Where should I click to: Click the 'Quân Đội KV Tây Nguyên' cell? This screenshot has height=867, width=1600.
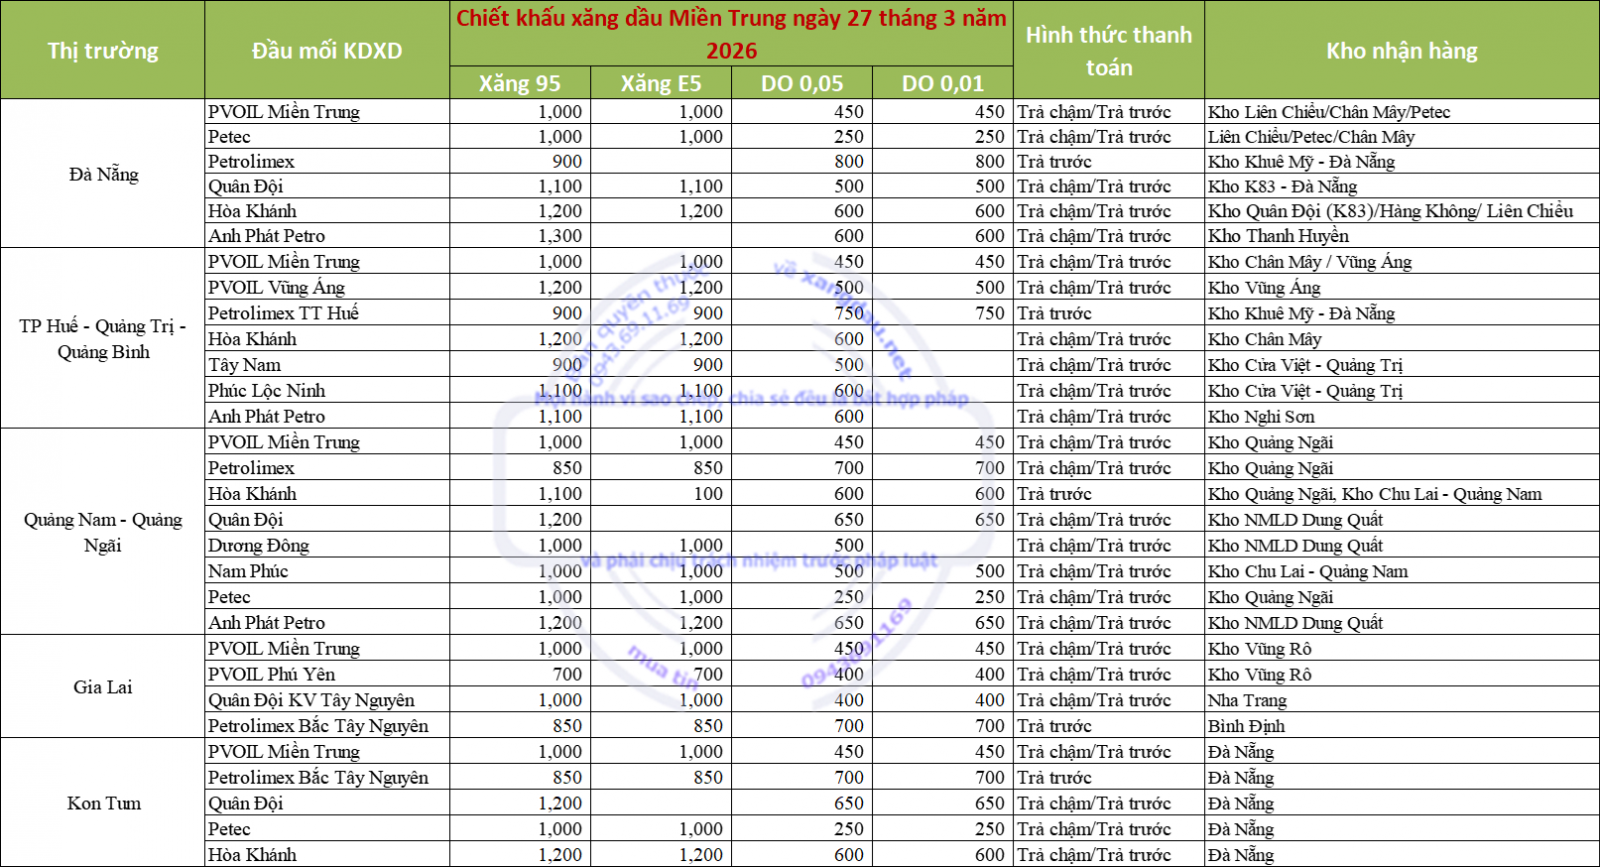point(311,700)
